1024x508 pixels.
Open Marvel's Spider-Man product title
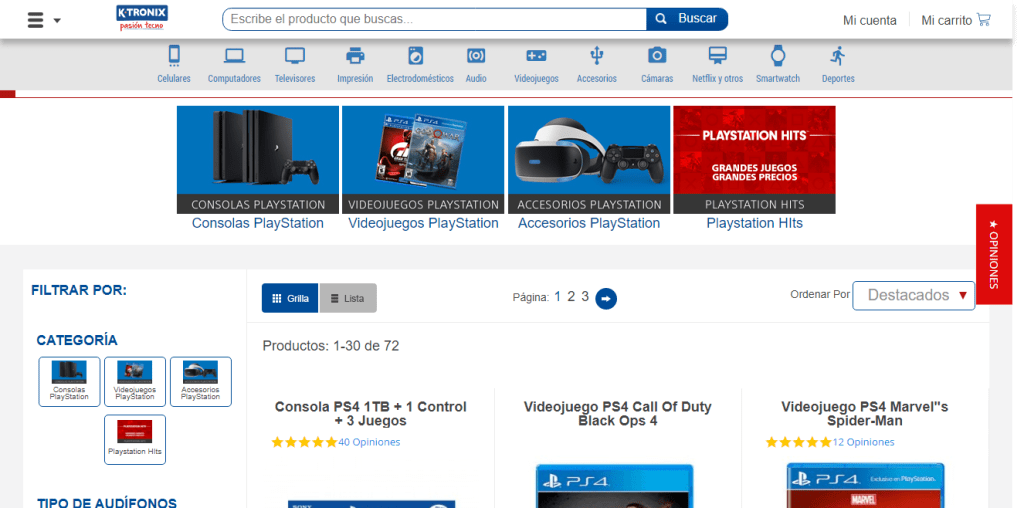(865, 414)
